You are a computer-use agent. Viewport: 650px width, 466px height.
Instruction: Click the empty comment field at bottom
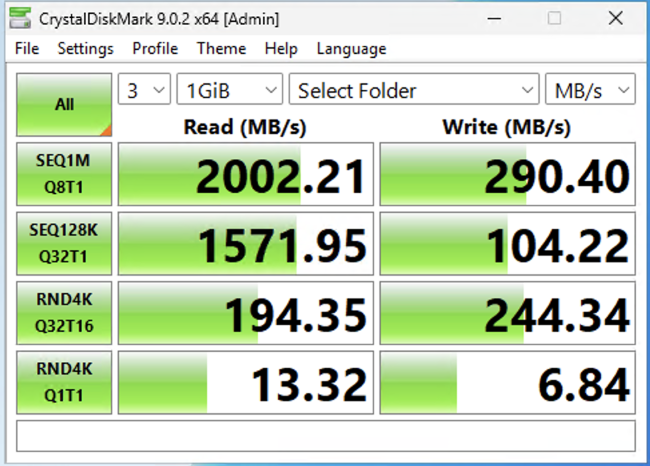click(326, 436)
